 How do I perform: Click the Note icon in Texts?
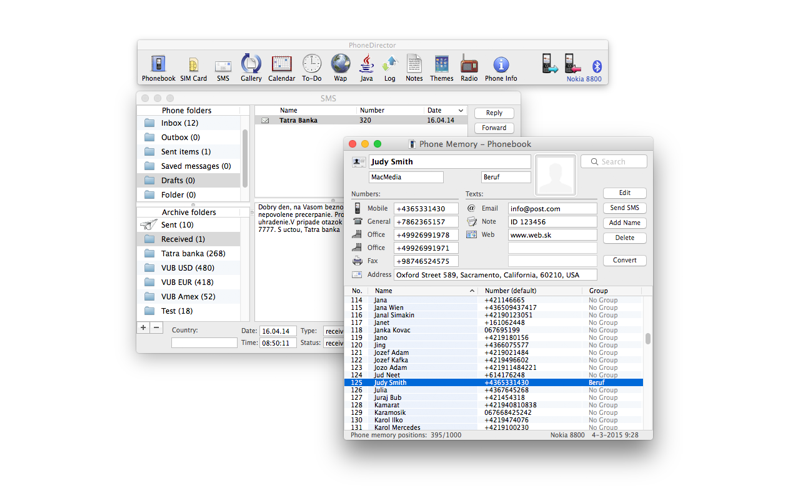pyautogui.click(x=471, y=221)
